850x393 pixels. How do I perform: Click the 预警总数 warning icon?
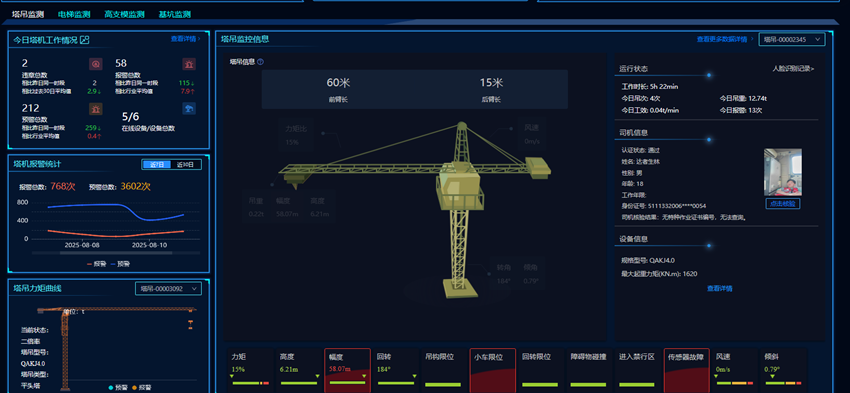(96, 109)
